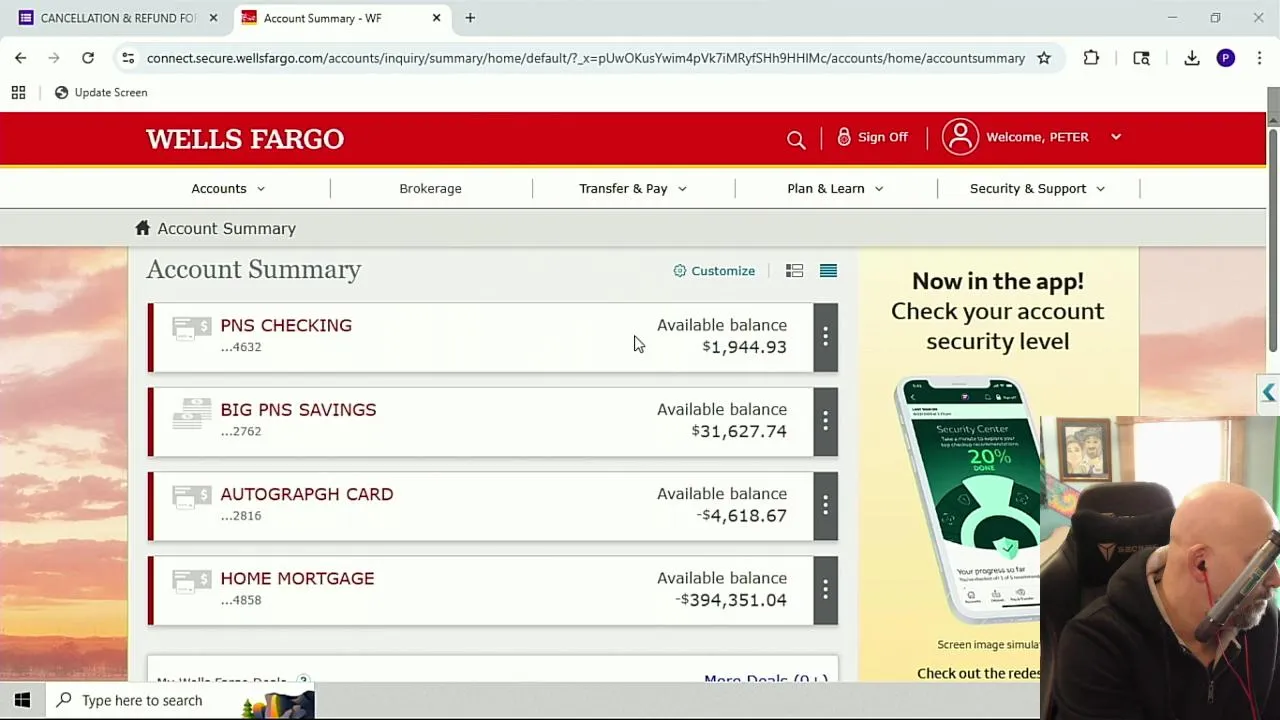Click the Chrome profile P avatar
Screen dimensions: 1280x720
tap(1226, 58)
